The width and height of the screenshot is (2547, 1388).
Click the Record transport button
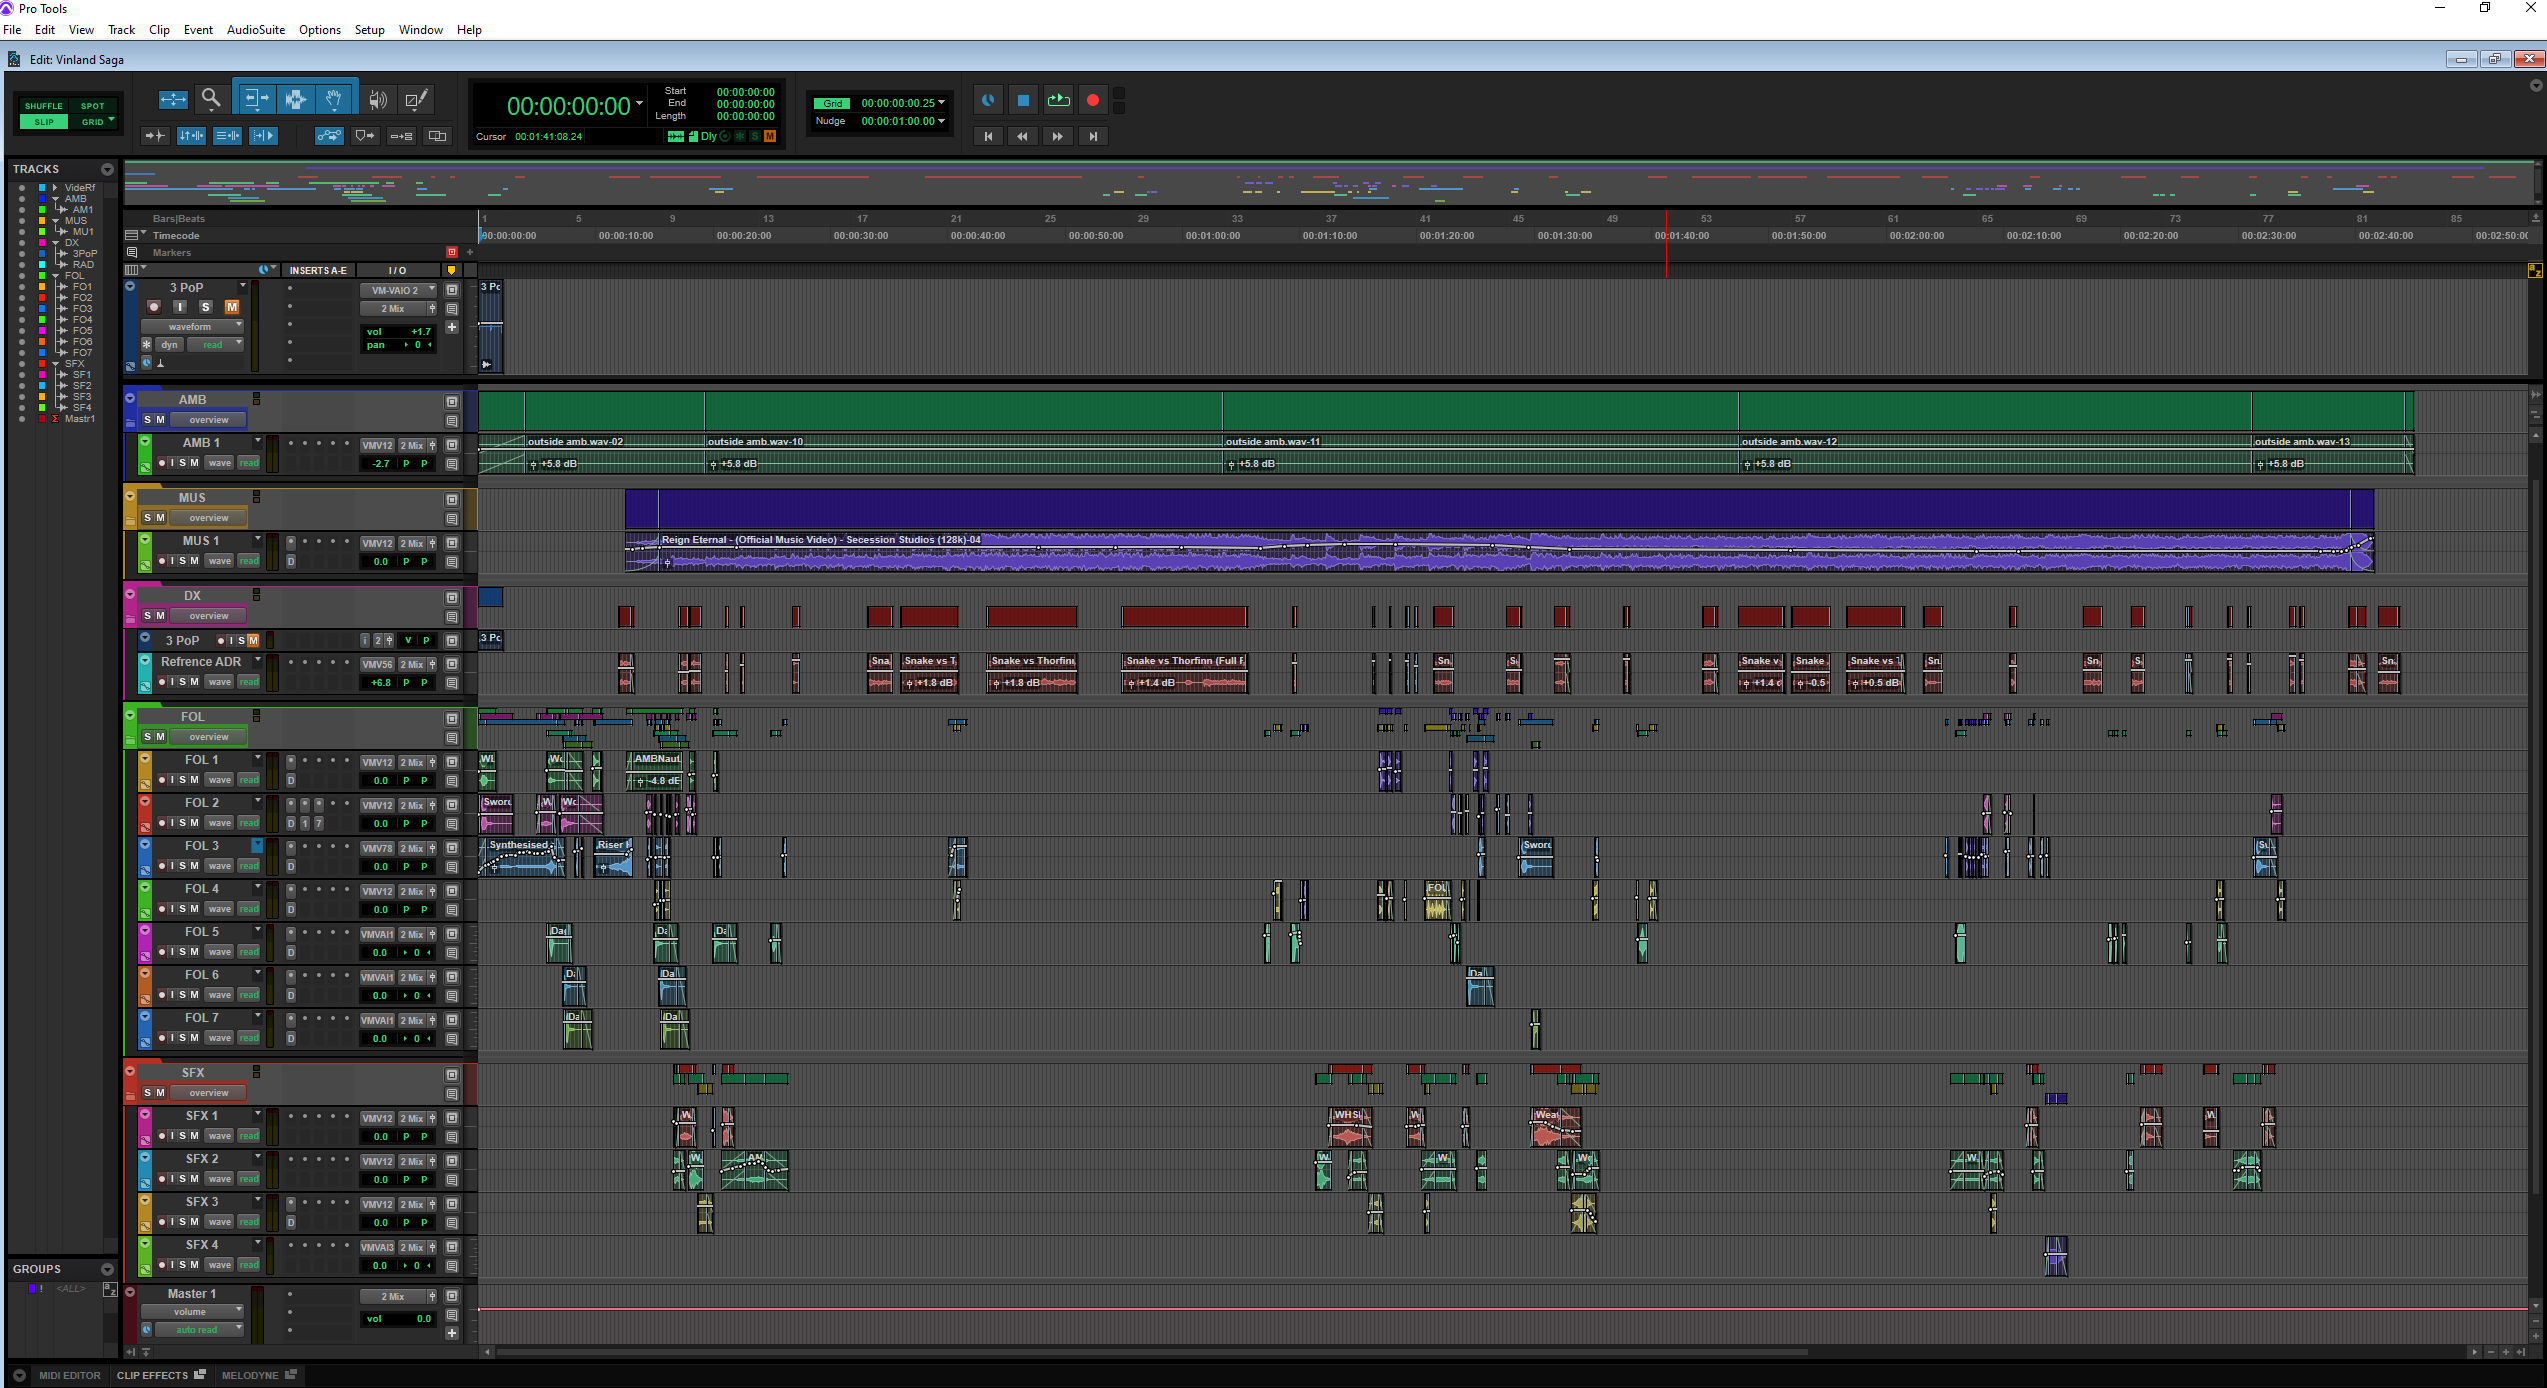[x=1093, y=100]
